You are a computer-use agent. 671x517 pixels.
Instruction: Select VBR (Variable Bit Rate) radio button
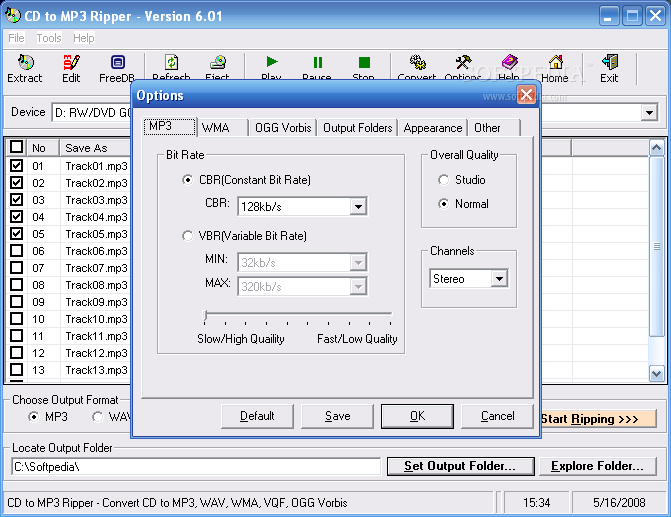point(187,236)
